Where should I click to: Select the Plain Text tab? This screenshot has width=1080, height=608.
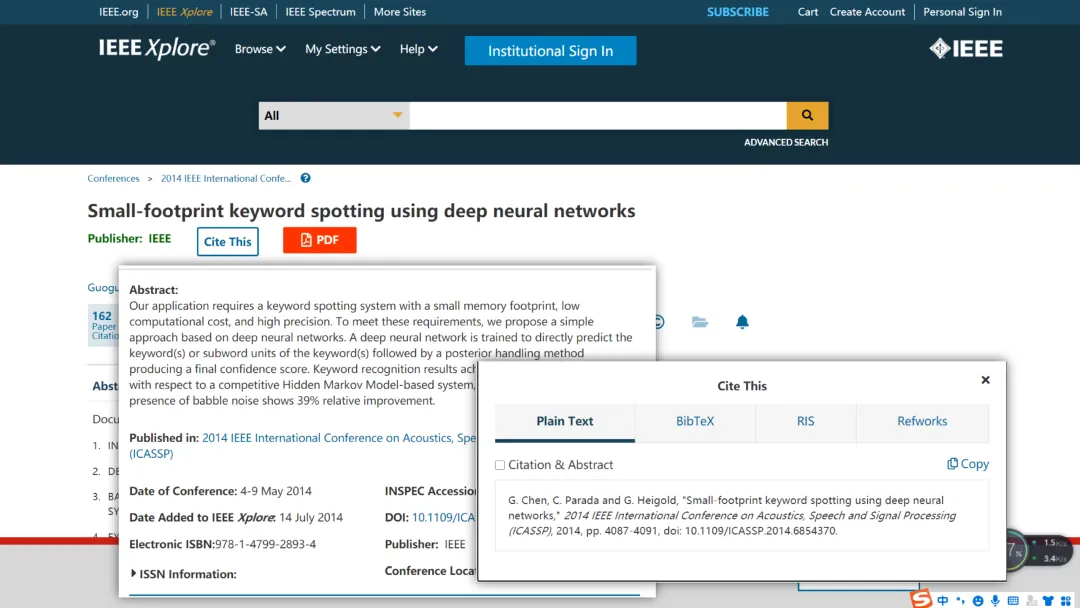click(565, 421)
